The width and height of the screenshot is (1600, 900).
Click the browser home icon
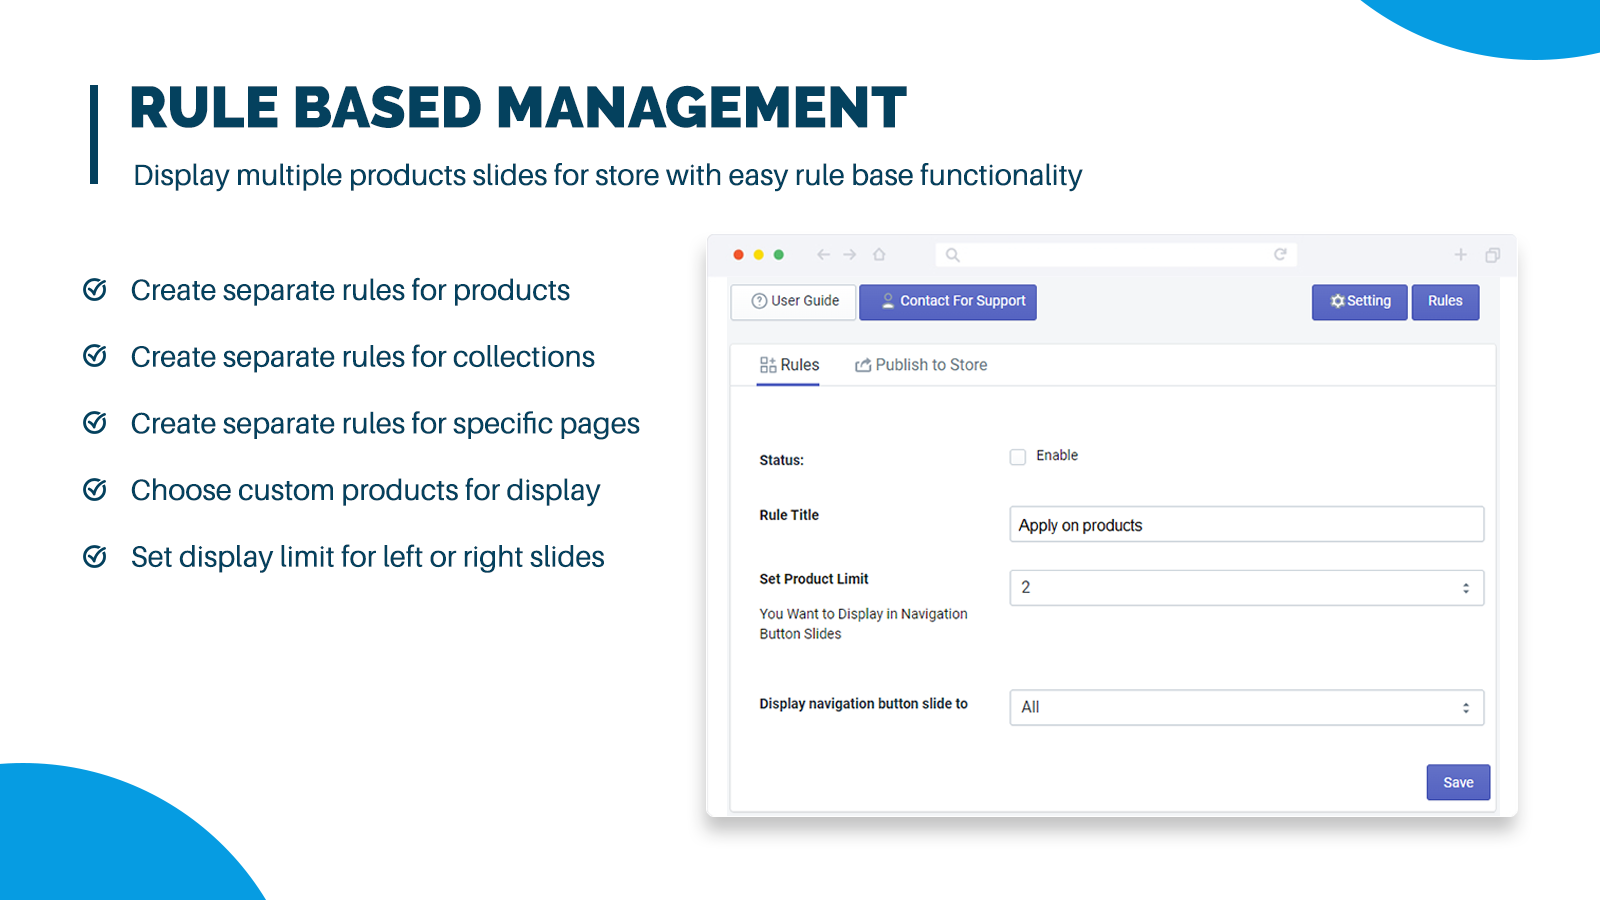(879, 255)
